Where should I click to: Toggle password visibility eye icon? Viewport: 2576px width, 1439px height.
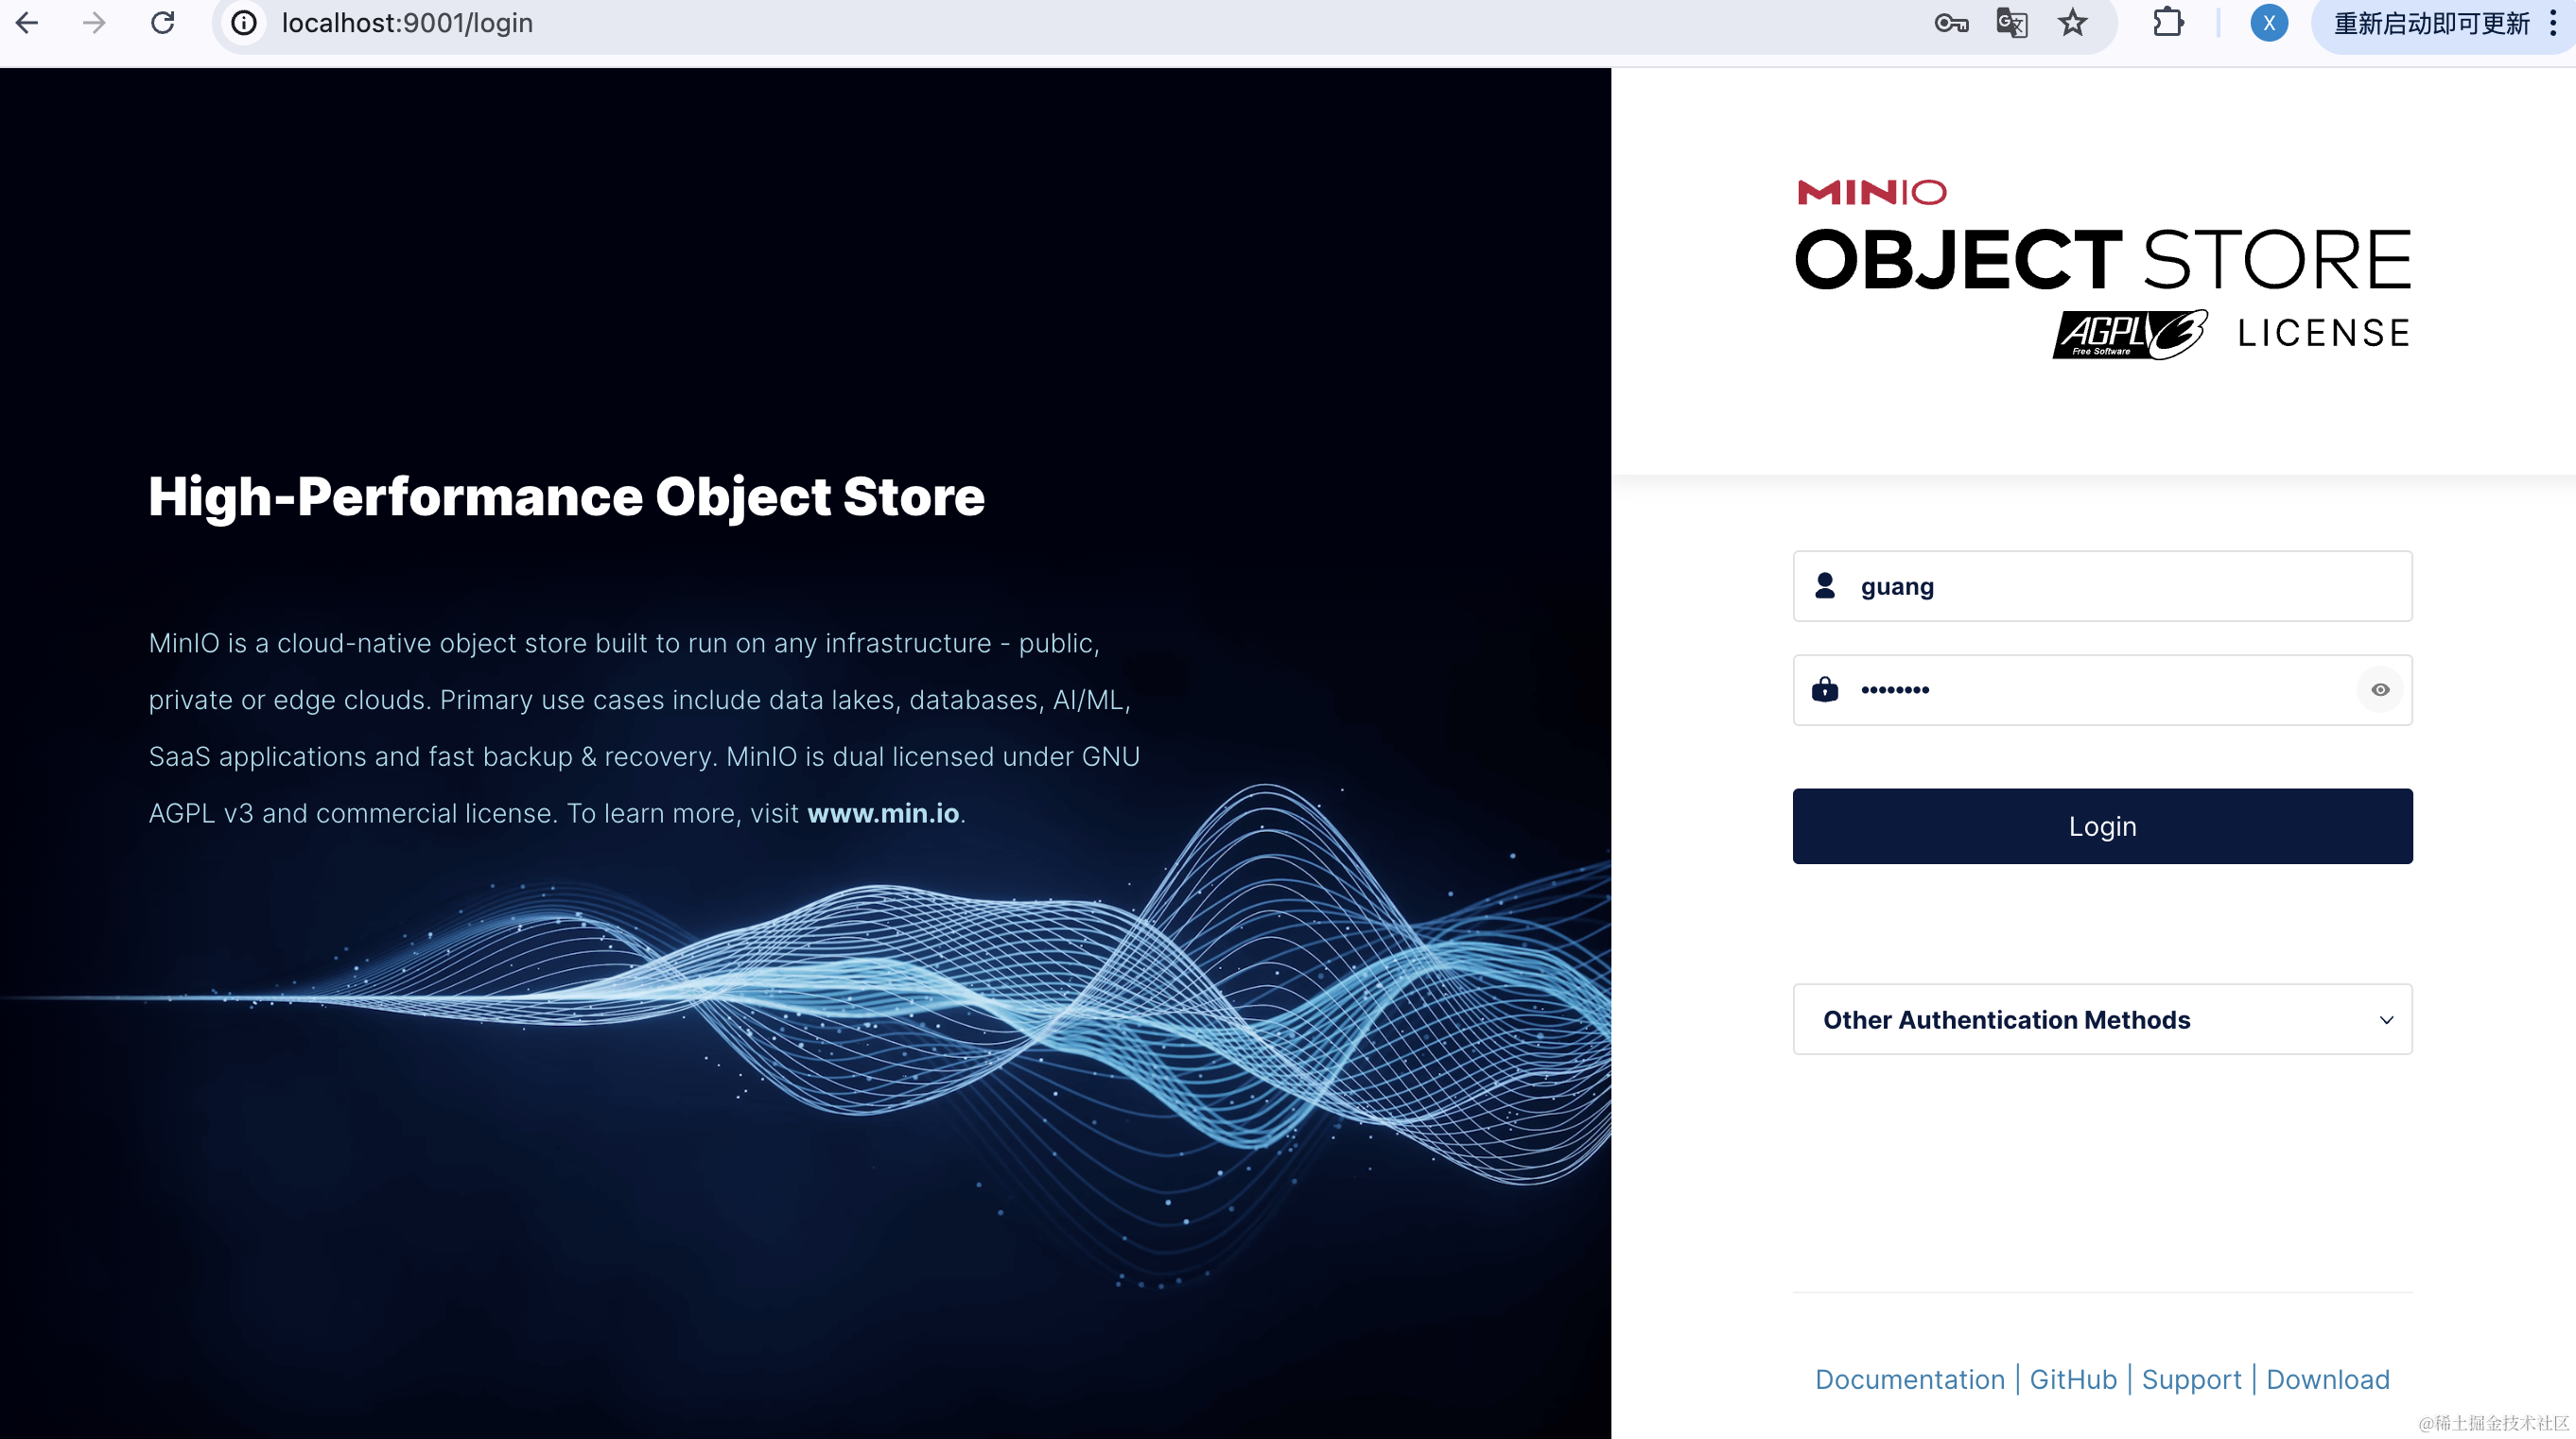[x=2380, y=690]
